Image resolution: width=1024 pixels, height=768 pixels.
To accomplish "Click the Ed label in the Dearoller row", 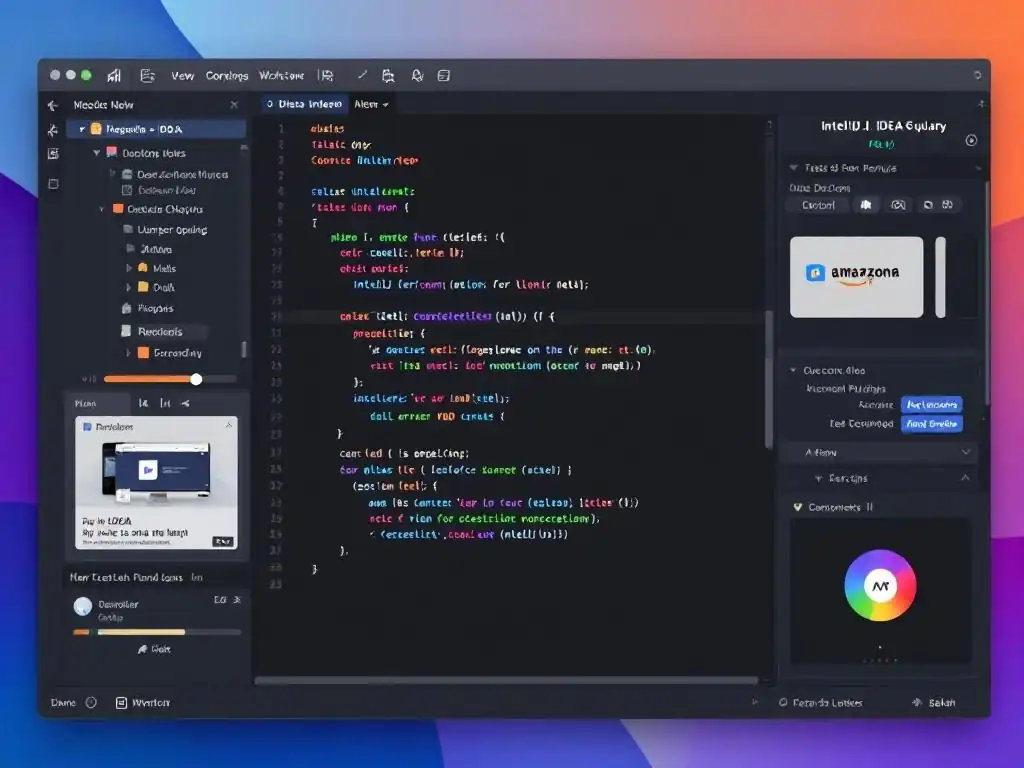I will click(220, 600).
